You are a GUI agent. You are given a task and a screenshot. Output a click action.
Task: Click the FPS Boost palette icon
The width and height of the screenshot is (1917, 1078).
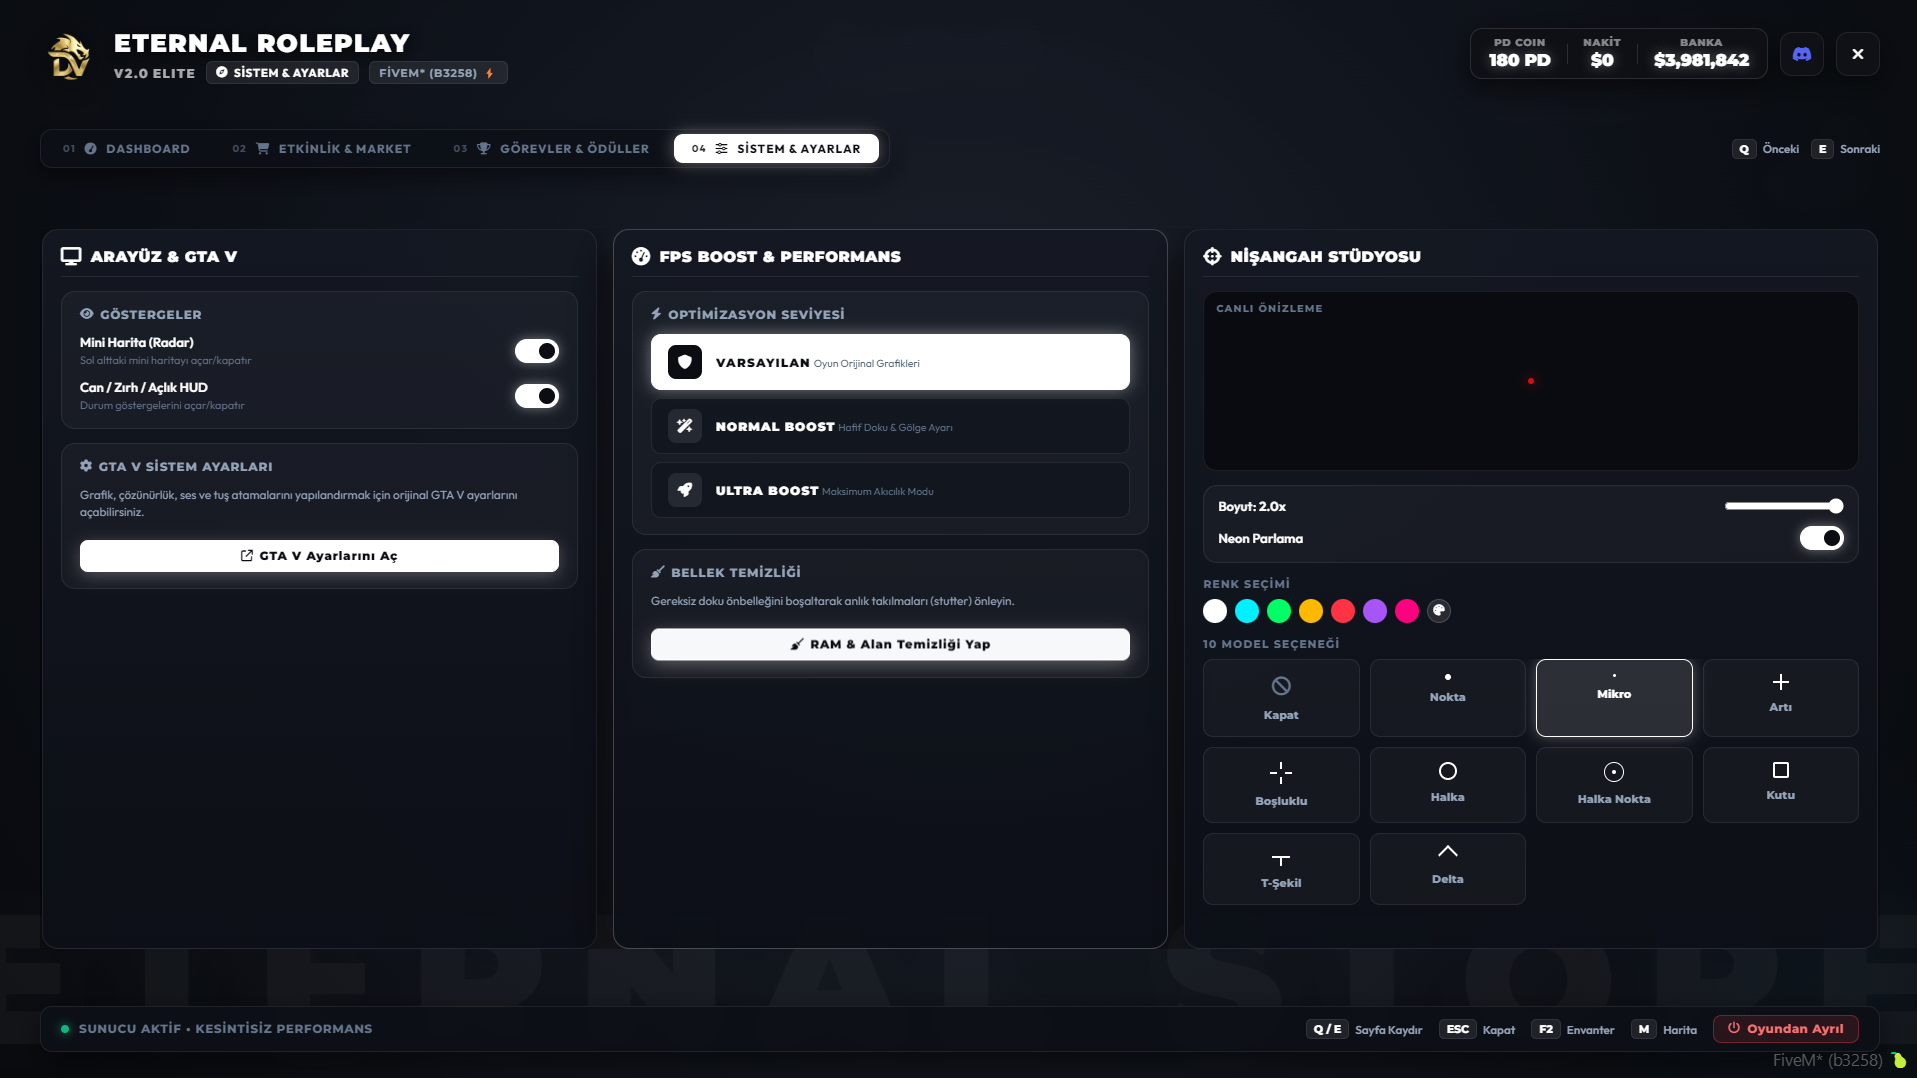coord(641,256)
